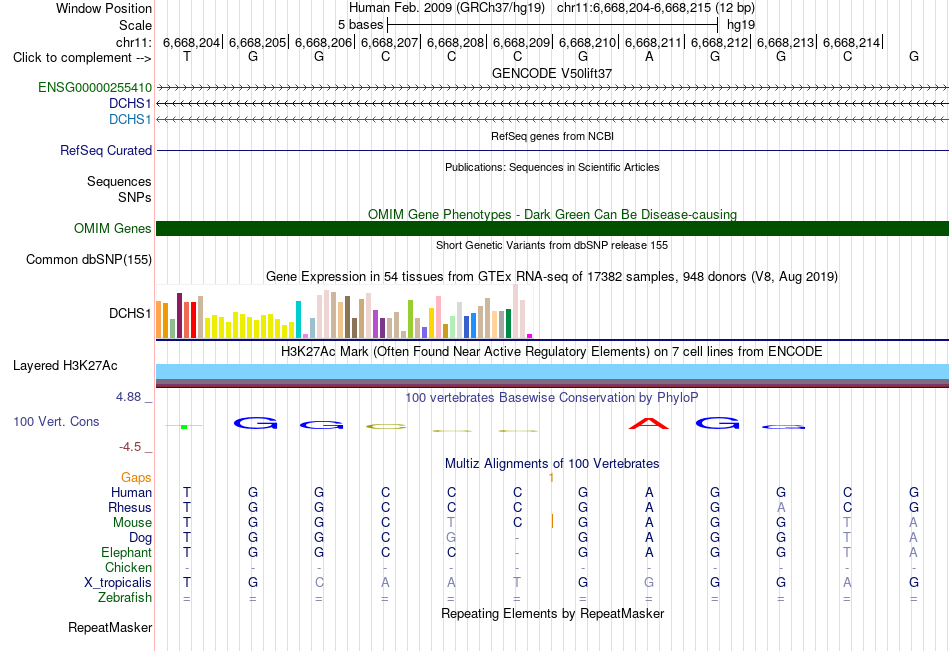Screen dimensions: 950x651
Task: Click the OMIM Genes label
Action: click(113, 229)
